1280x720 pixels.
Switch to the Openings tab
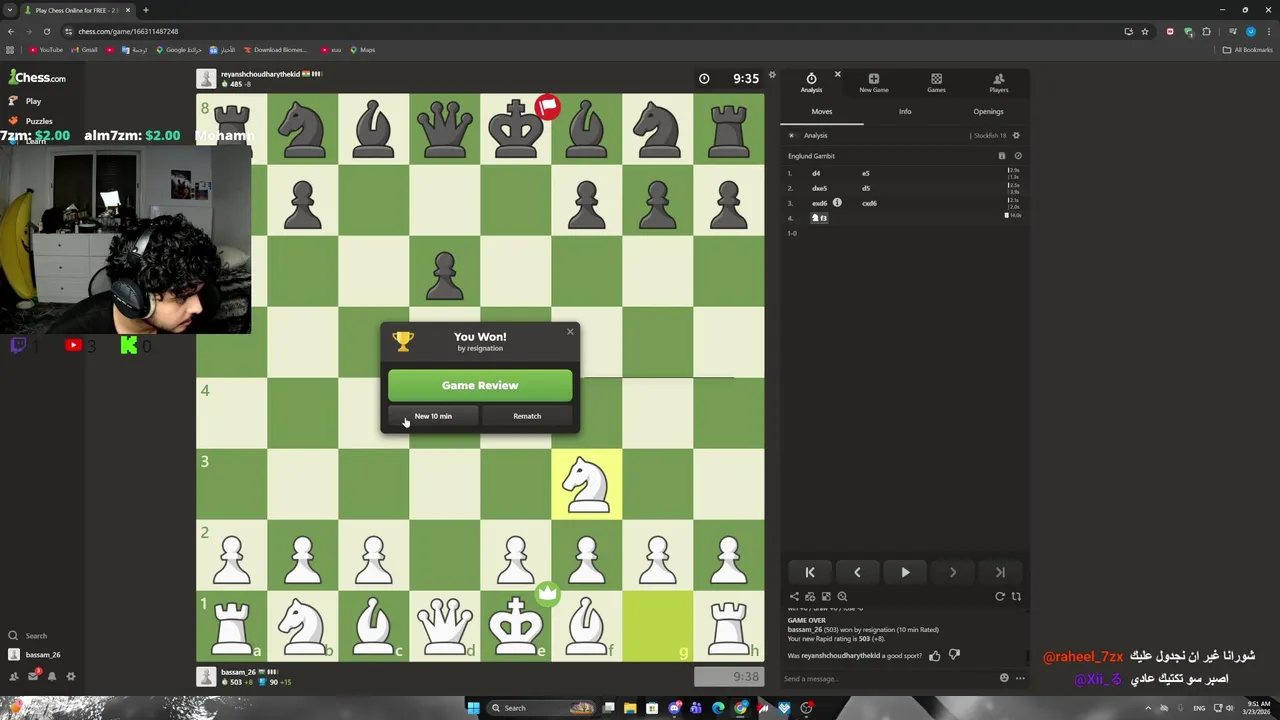point(988,112)
